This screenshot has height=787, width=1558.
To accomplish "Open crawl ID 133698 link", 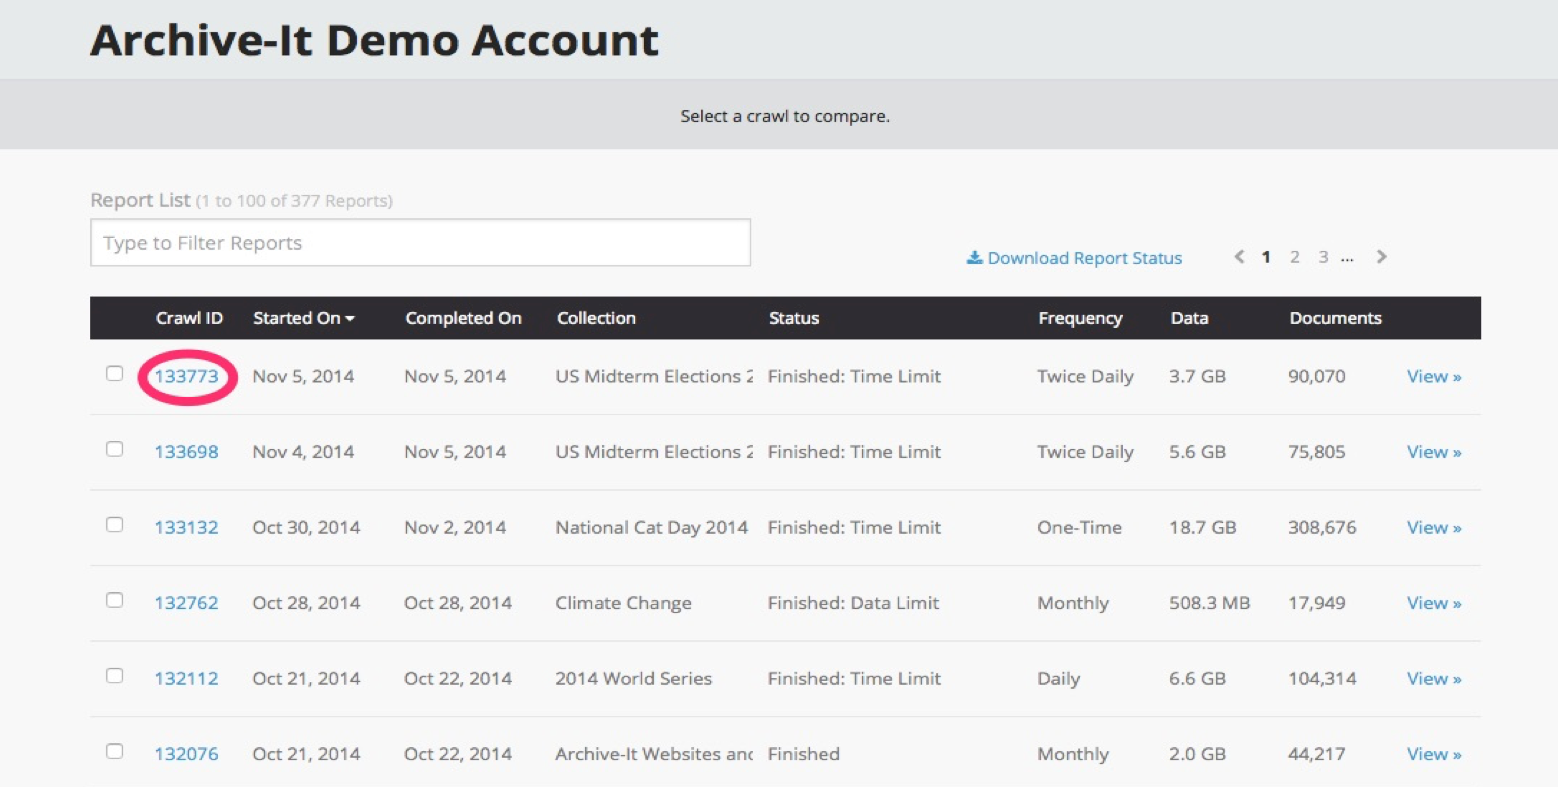I will [x=186, y=452].
